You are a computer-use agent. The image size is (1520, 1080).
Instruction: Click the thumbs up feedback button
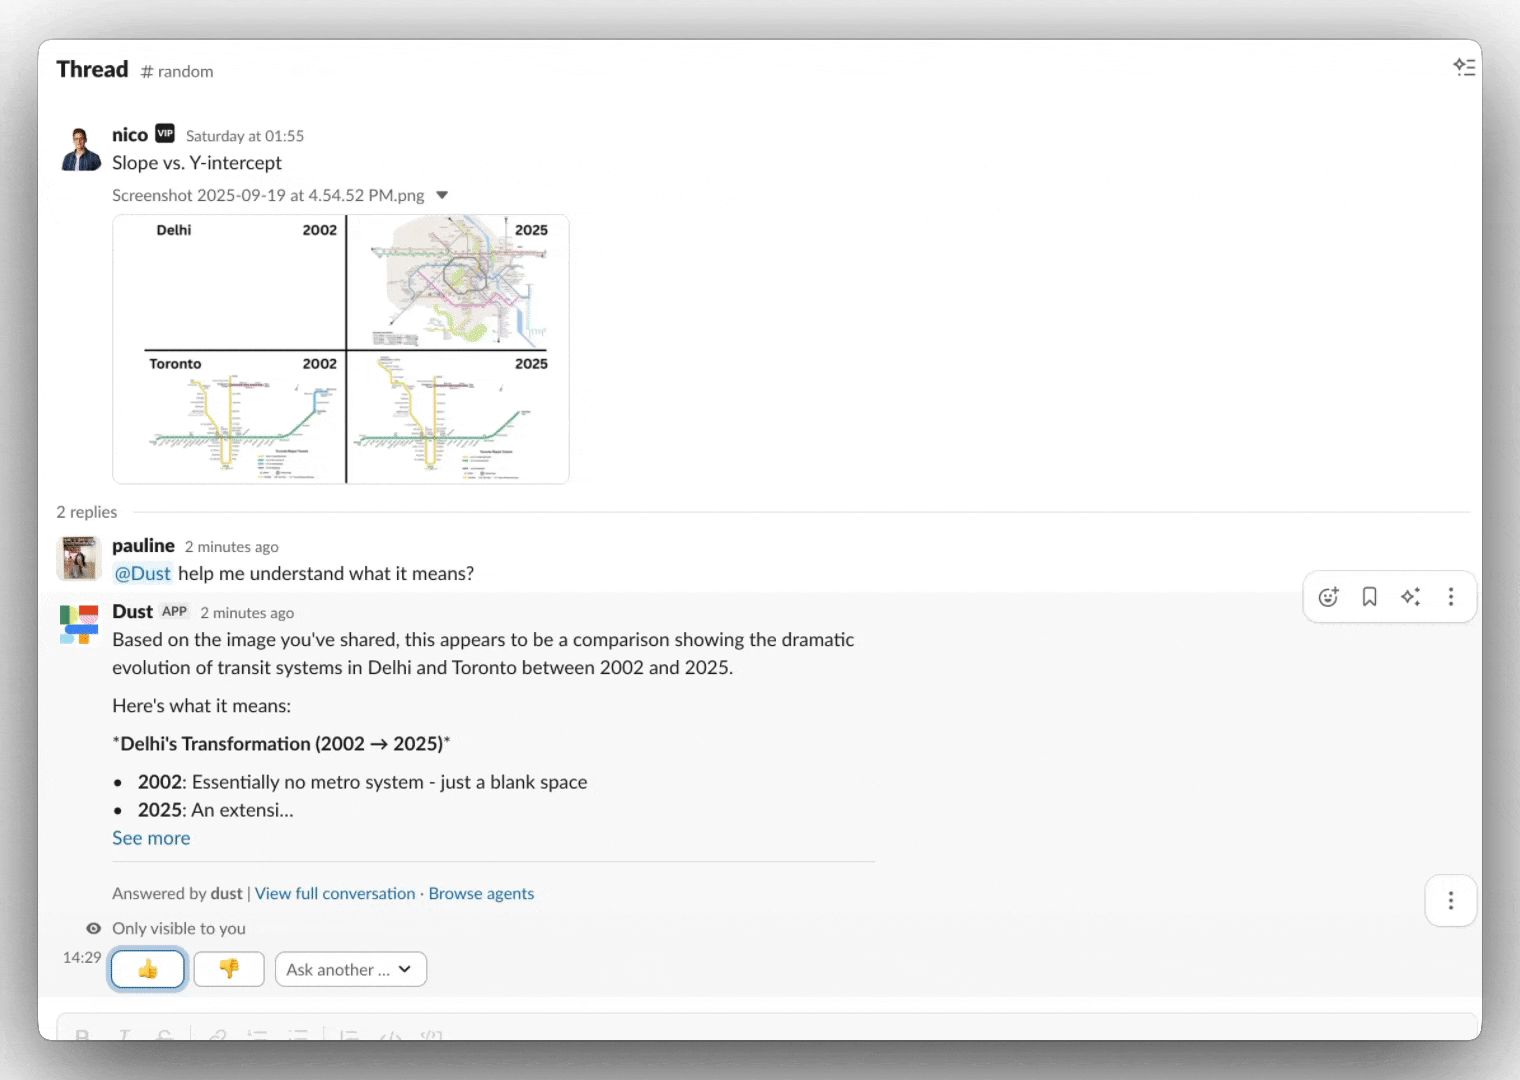pos(148,969)
